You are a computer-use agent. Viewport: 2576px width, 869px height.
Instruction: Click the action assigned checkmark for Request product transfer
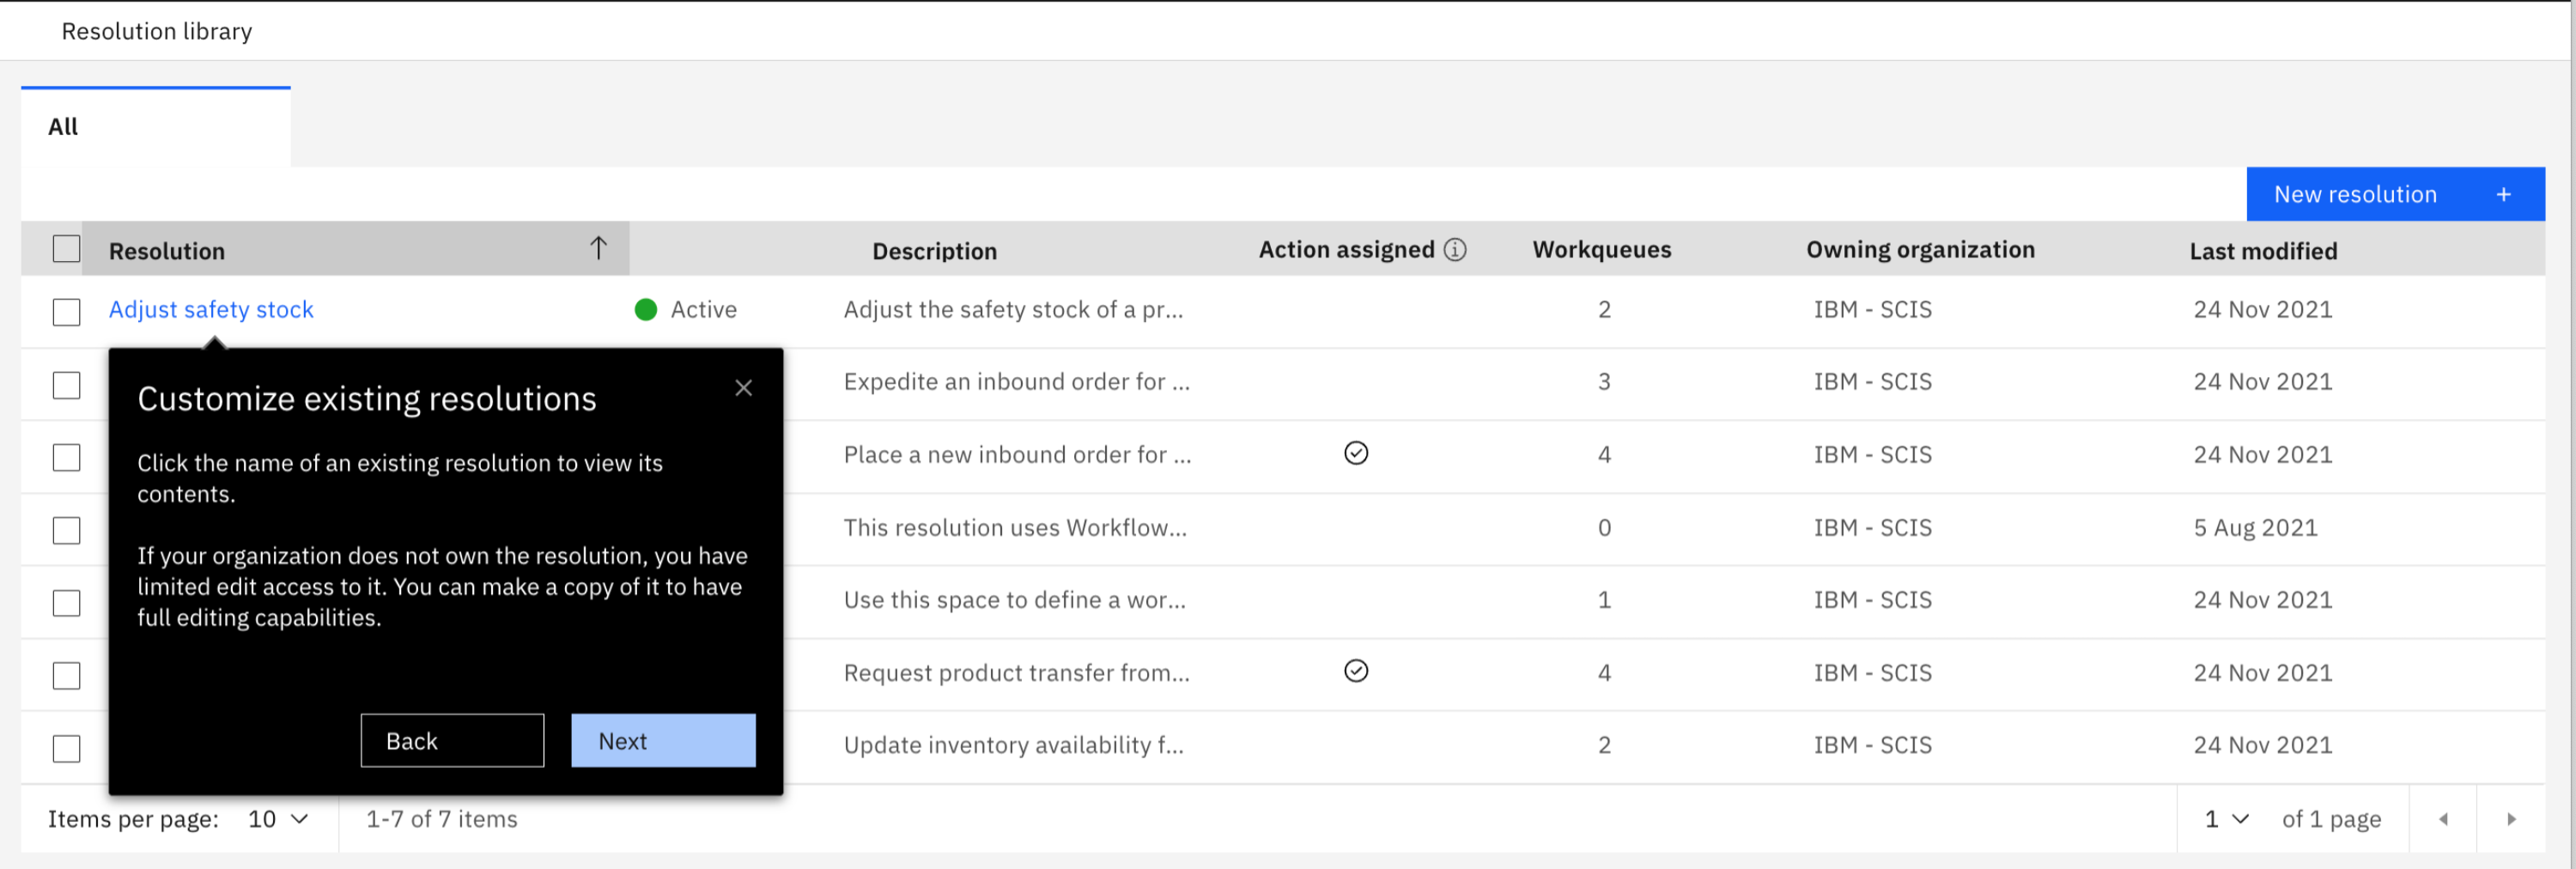point(1355,671)
